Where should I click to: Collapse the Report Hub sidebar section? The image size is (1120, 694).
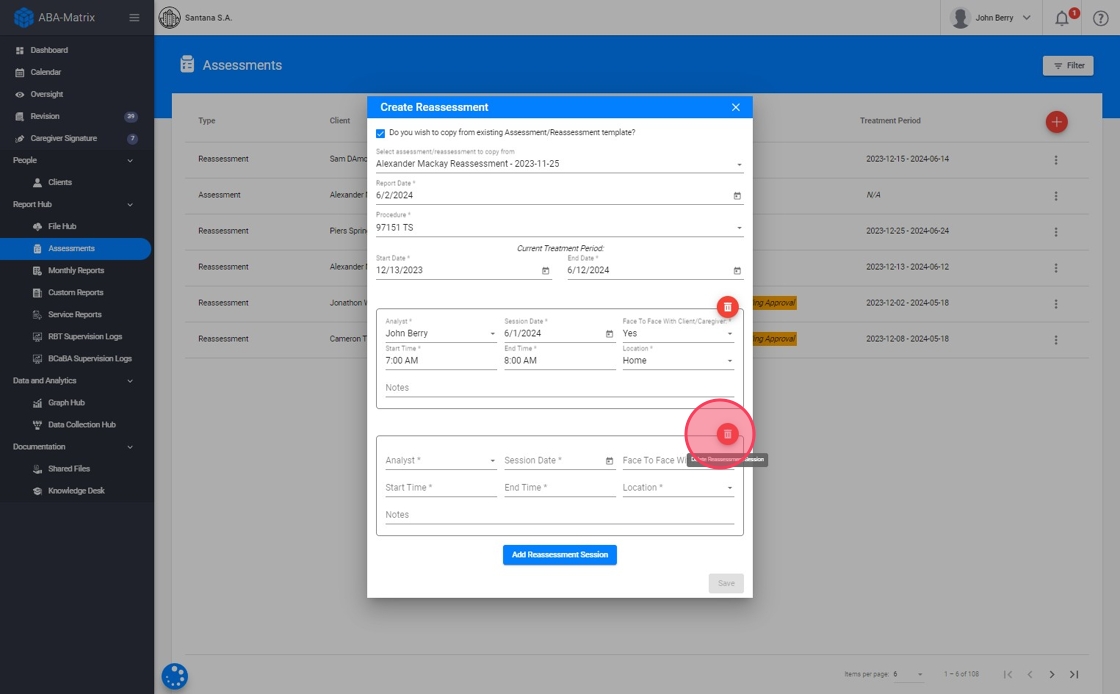130,205
